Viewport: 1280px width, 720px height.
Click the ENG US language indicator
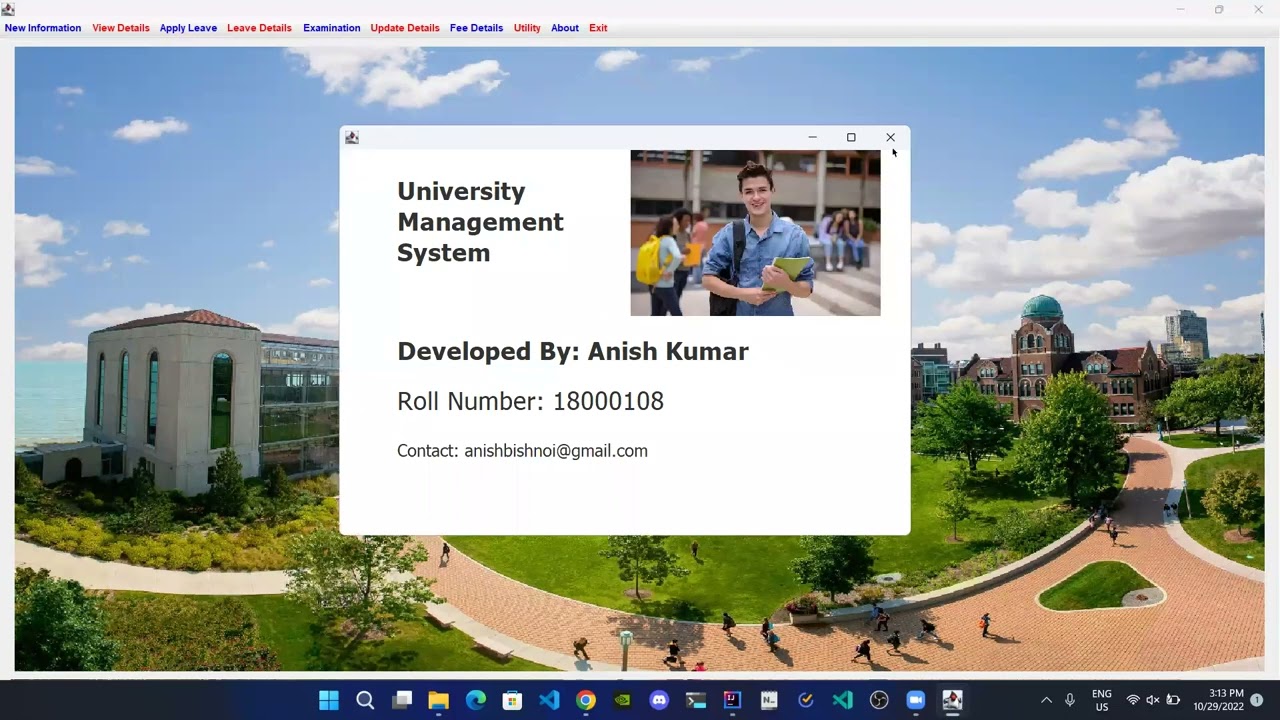coord(1102,700)
